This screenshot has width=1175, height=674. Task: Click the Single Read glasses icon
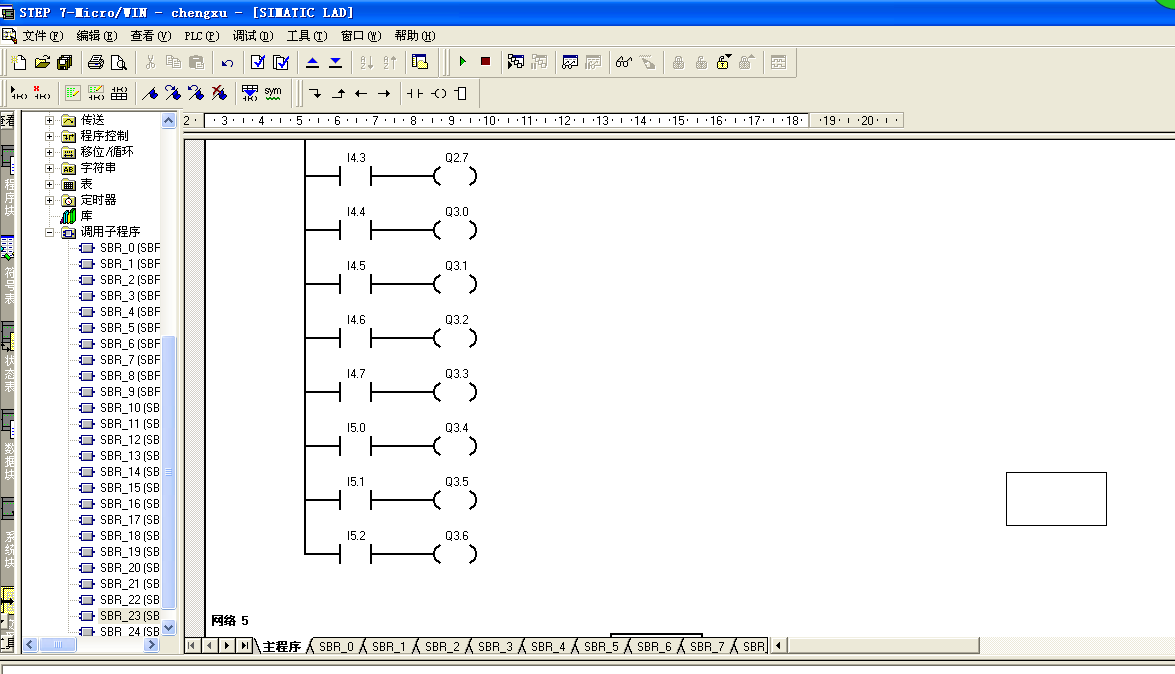coord(623,62)
